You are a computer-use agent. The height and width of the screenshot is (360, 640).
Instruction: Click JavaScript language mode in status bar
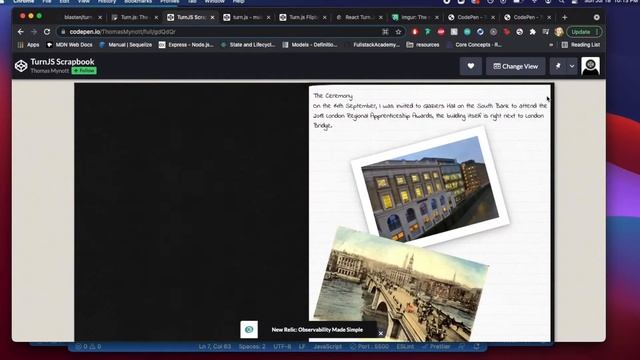(328, 347)
